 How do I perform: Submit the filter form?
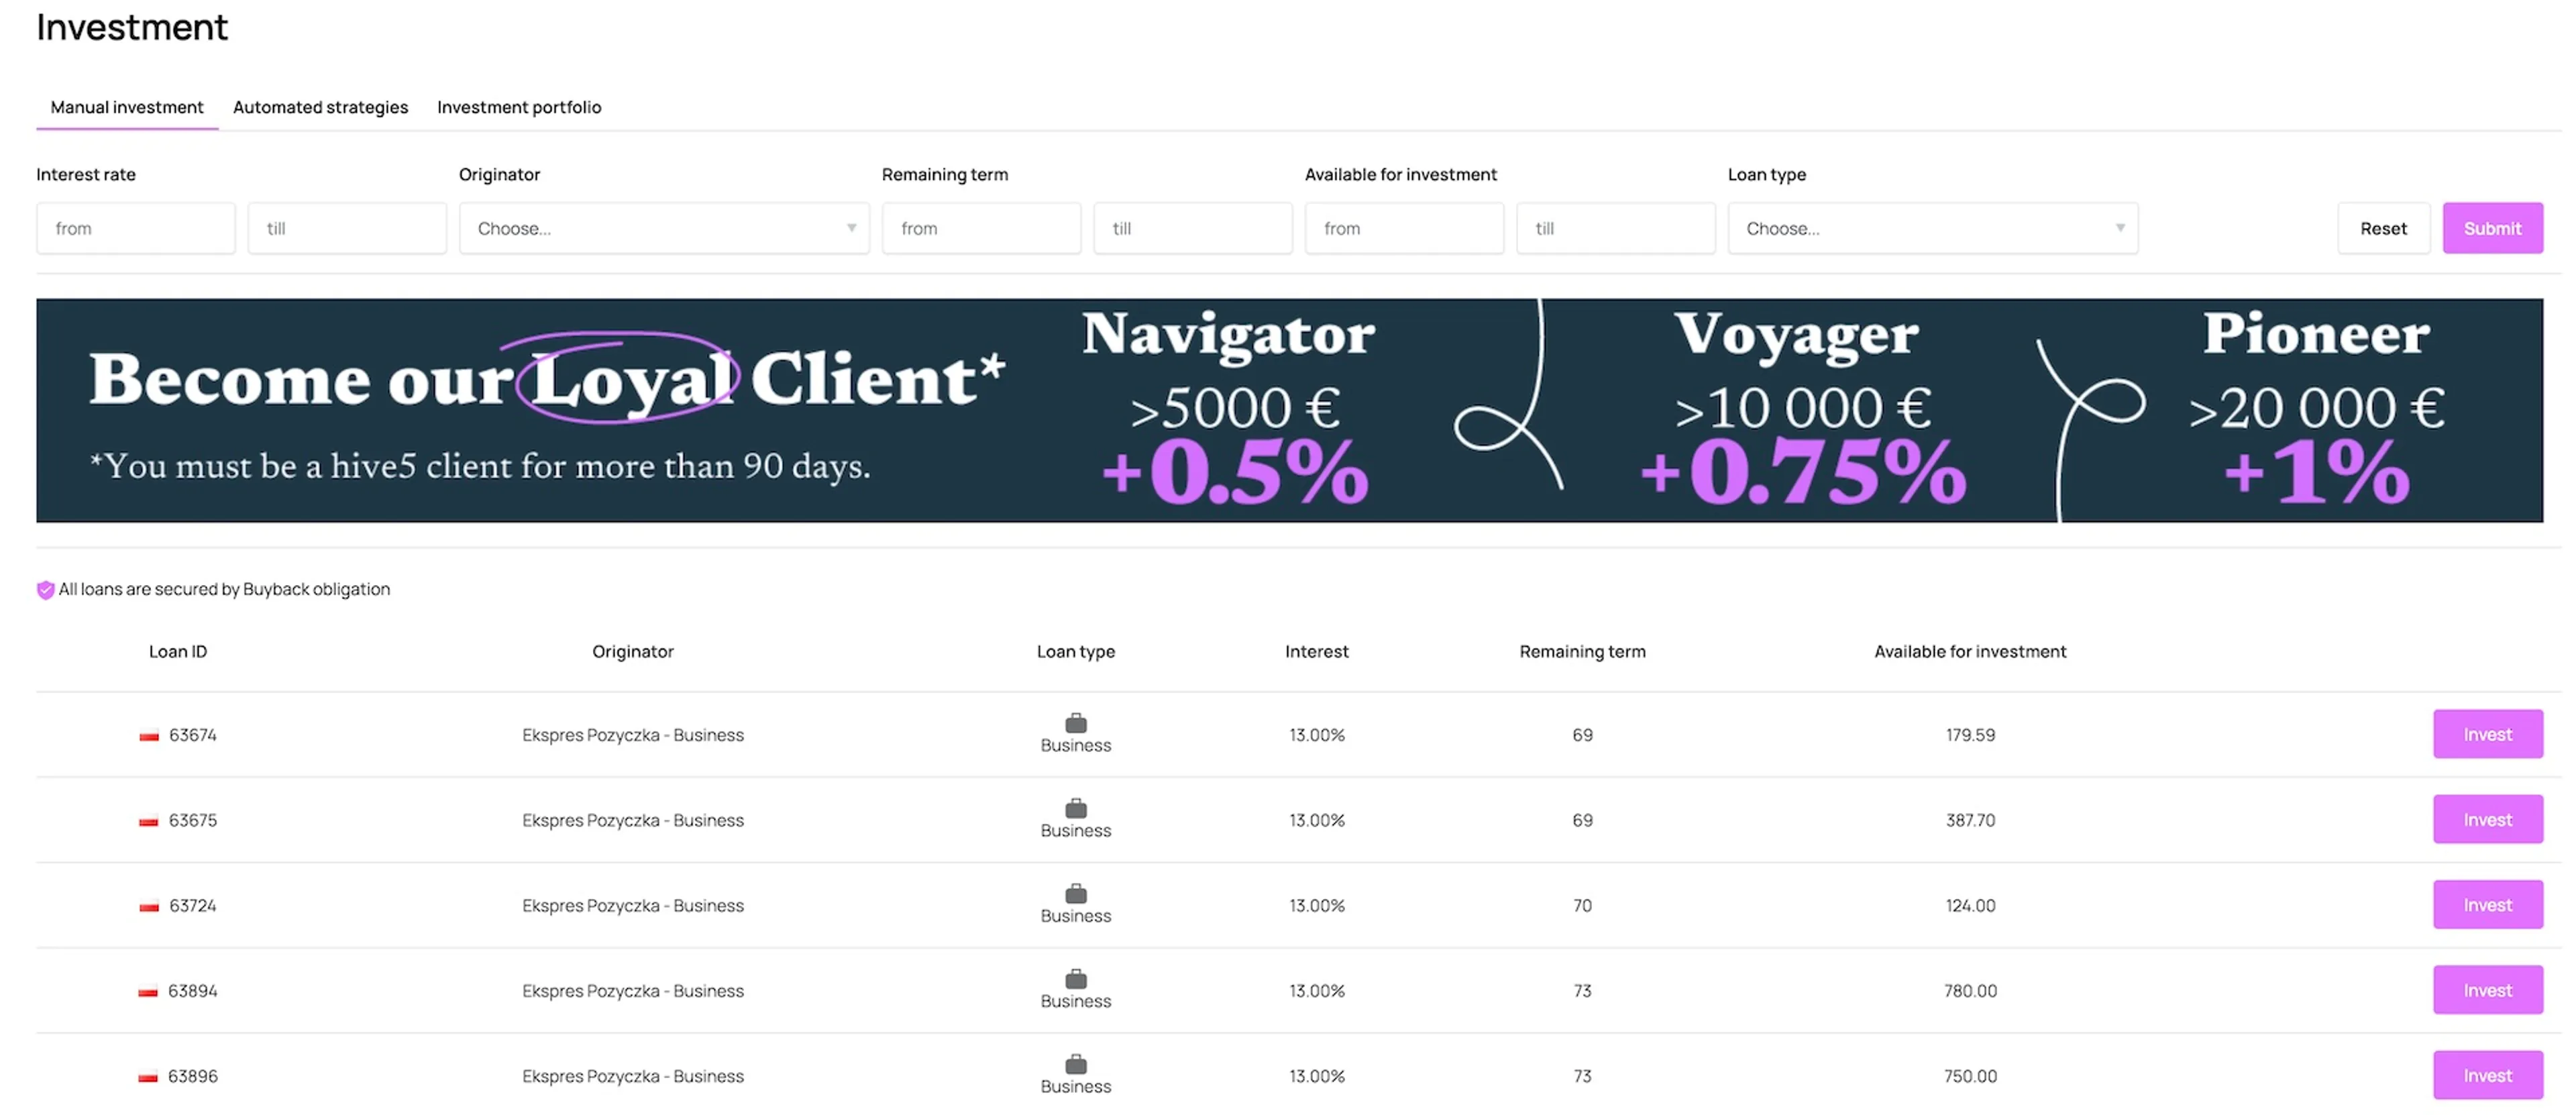tap(2492, 228)
